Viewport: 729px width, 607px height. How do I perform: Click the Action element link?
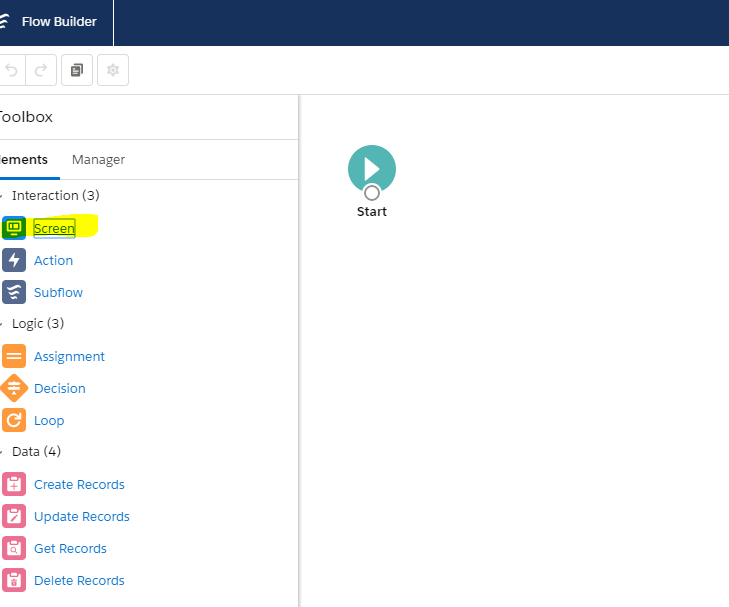tap(53, 260)
